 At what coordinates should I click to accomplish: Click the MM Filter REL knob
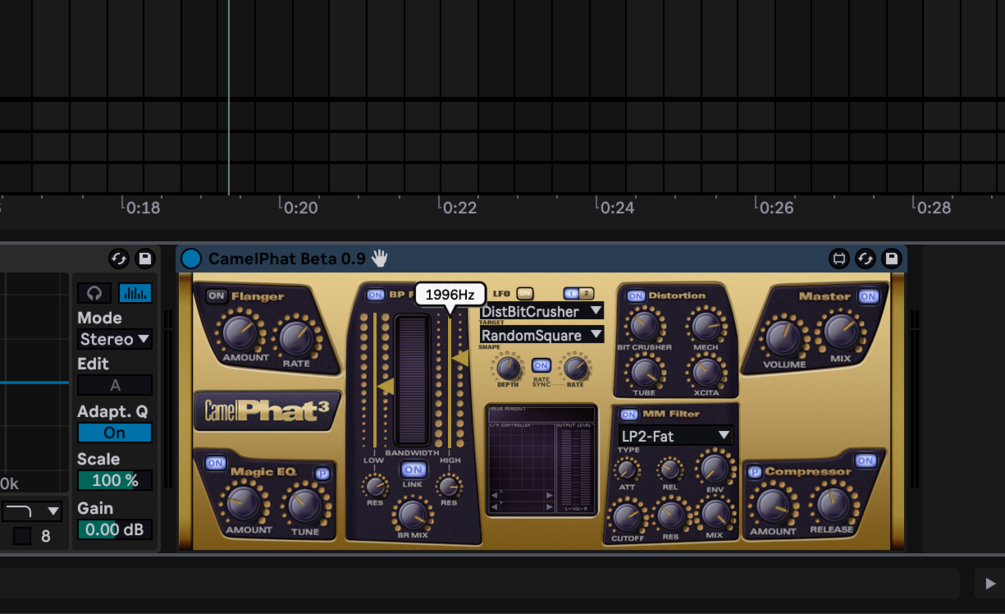670,471
